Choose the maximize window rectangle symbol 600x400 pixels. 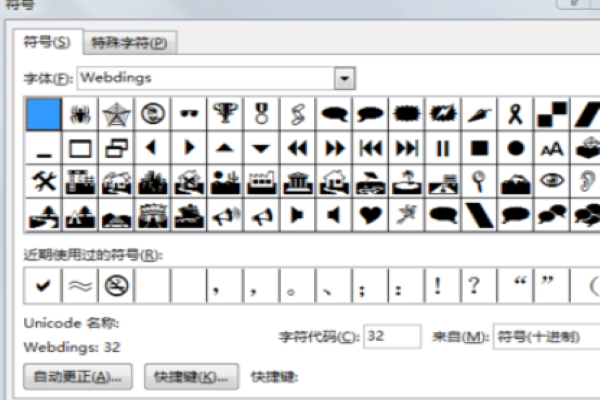(x=80, y=149)
